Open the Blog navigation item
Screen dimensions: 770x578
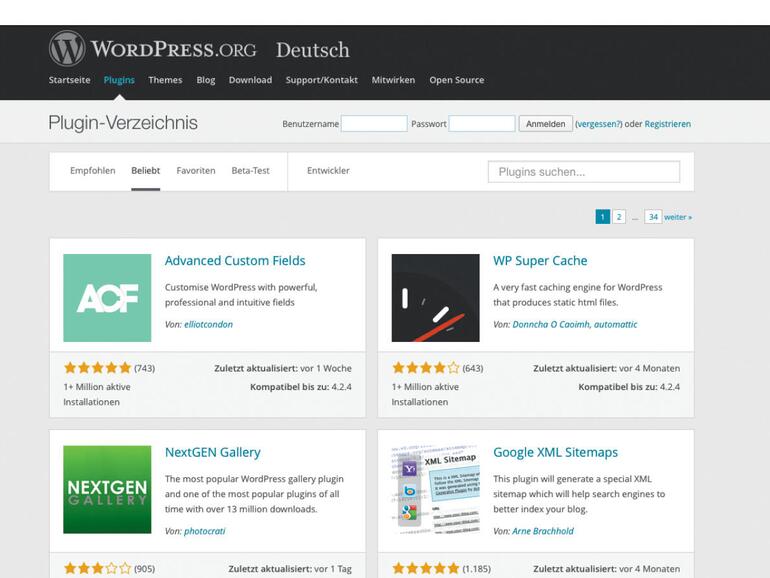pos(206,80)
